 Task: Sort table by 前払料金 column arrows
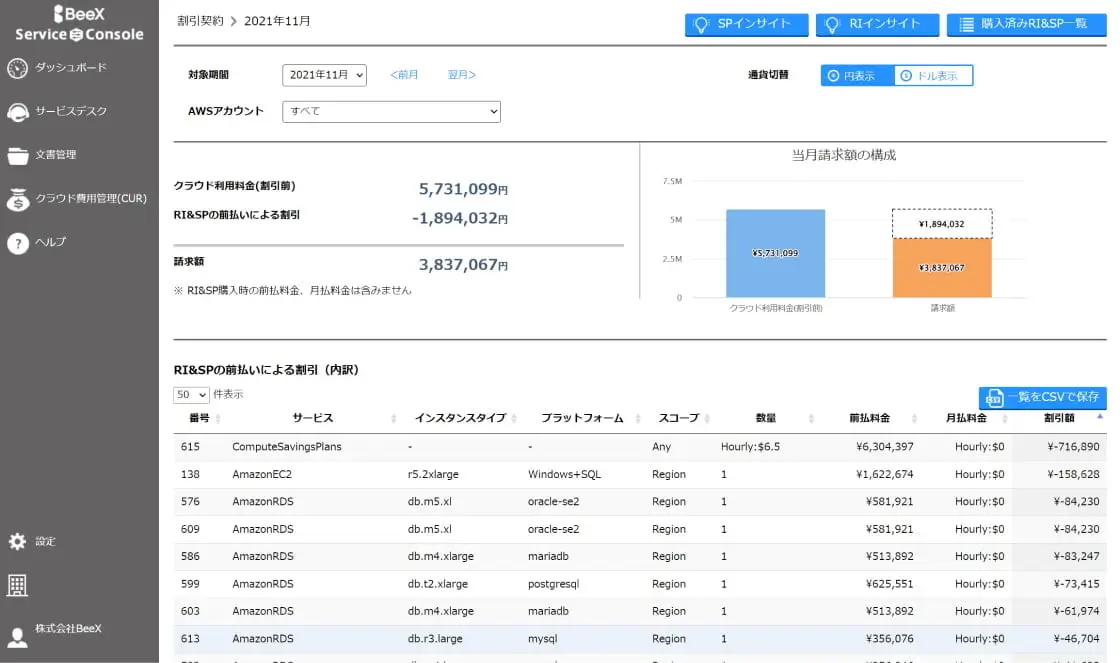click(x=914, y=419)
